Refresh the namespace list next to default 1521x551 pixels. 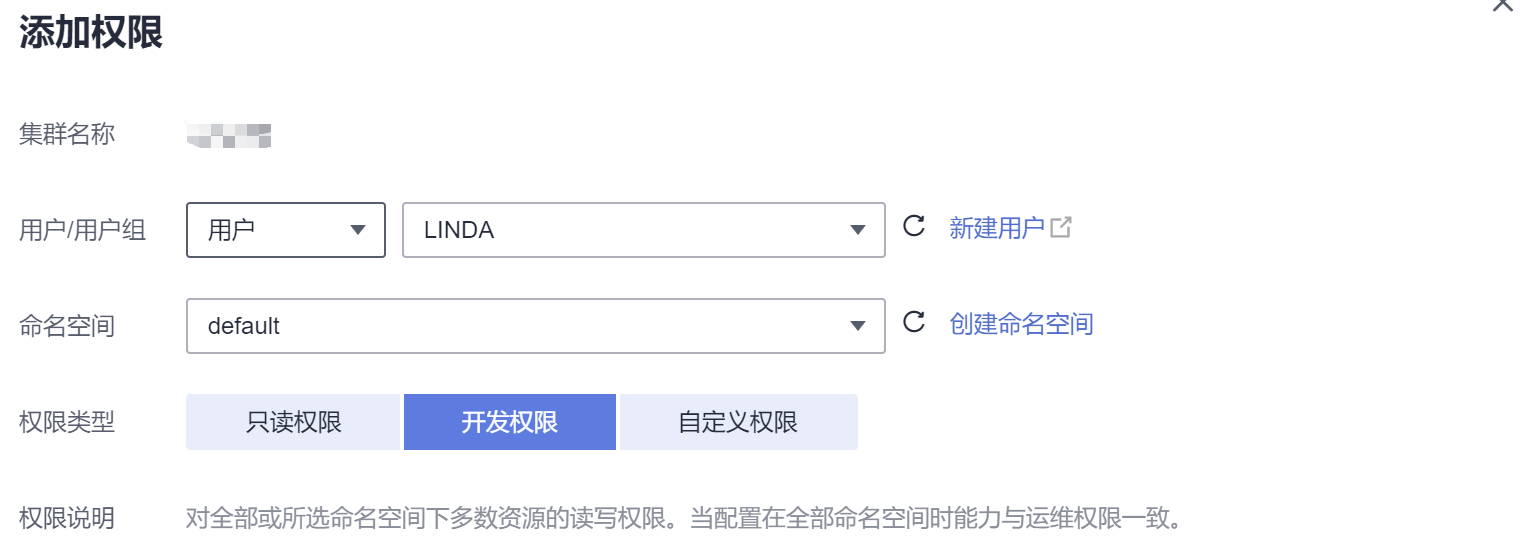pyautogui.click(x=913, y=323)
